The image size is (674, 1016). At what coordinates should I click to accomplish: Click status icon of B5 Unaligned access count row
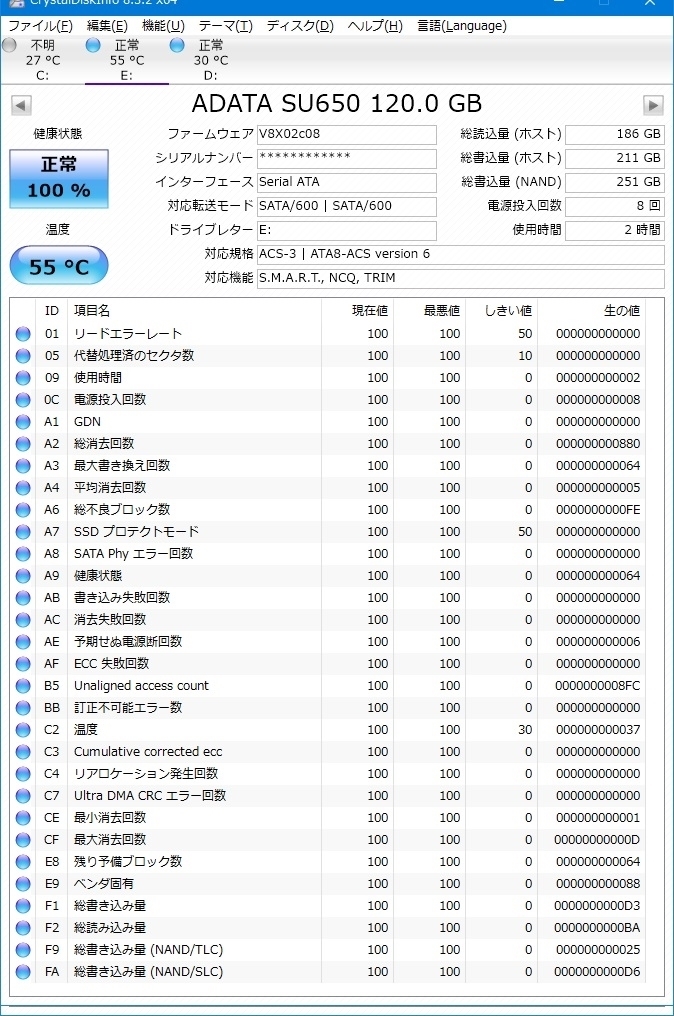23,687
